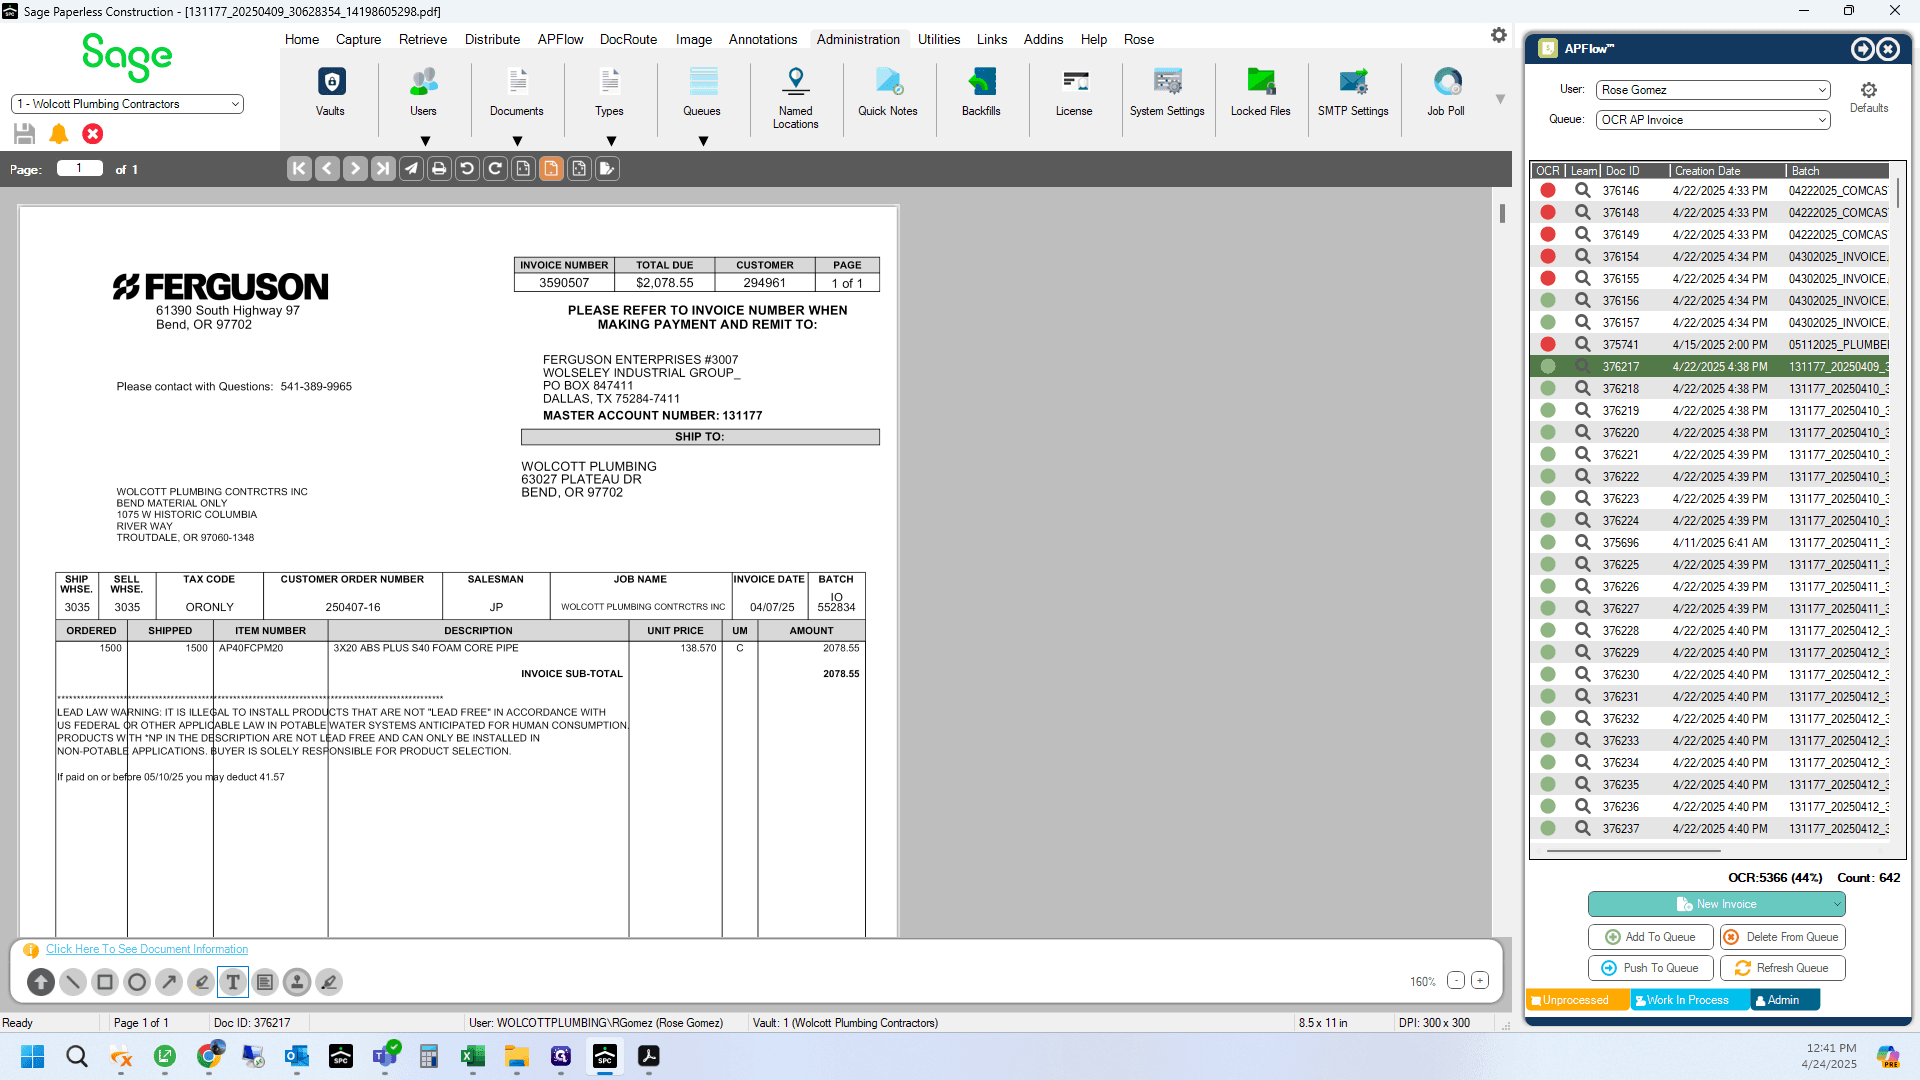The height and width of the screenshot is (1080, 1920).
Task: Click the edit document pencil icon
Action: pos(607,169)
